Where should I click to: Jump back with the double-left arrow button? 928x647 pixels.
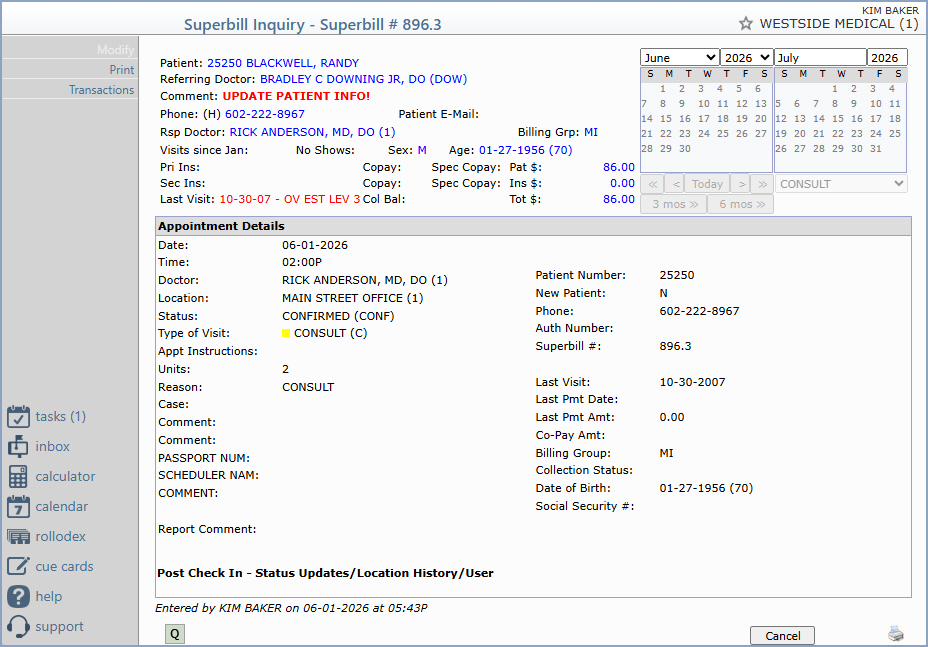pos(652,184)
